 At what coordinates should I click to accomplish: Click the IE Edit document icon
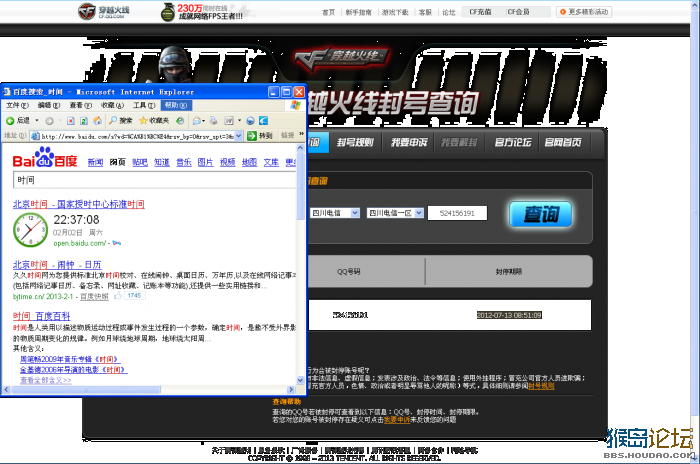coord(229,121)
